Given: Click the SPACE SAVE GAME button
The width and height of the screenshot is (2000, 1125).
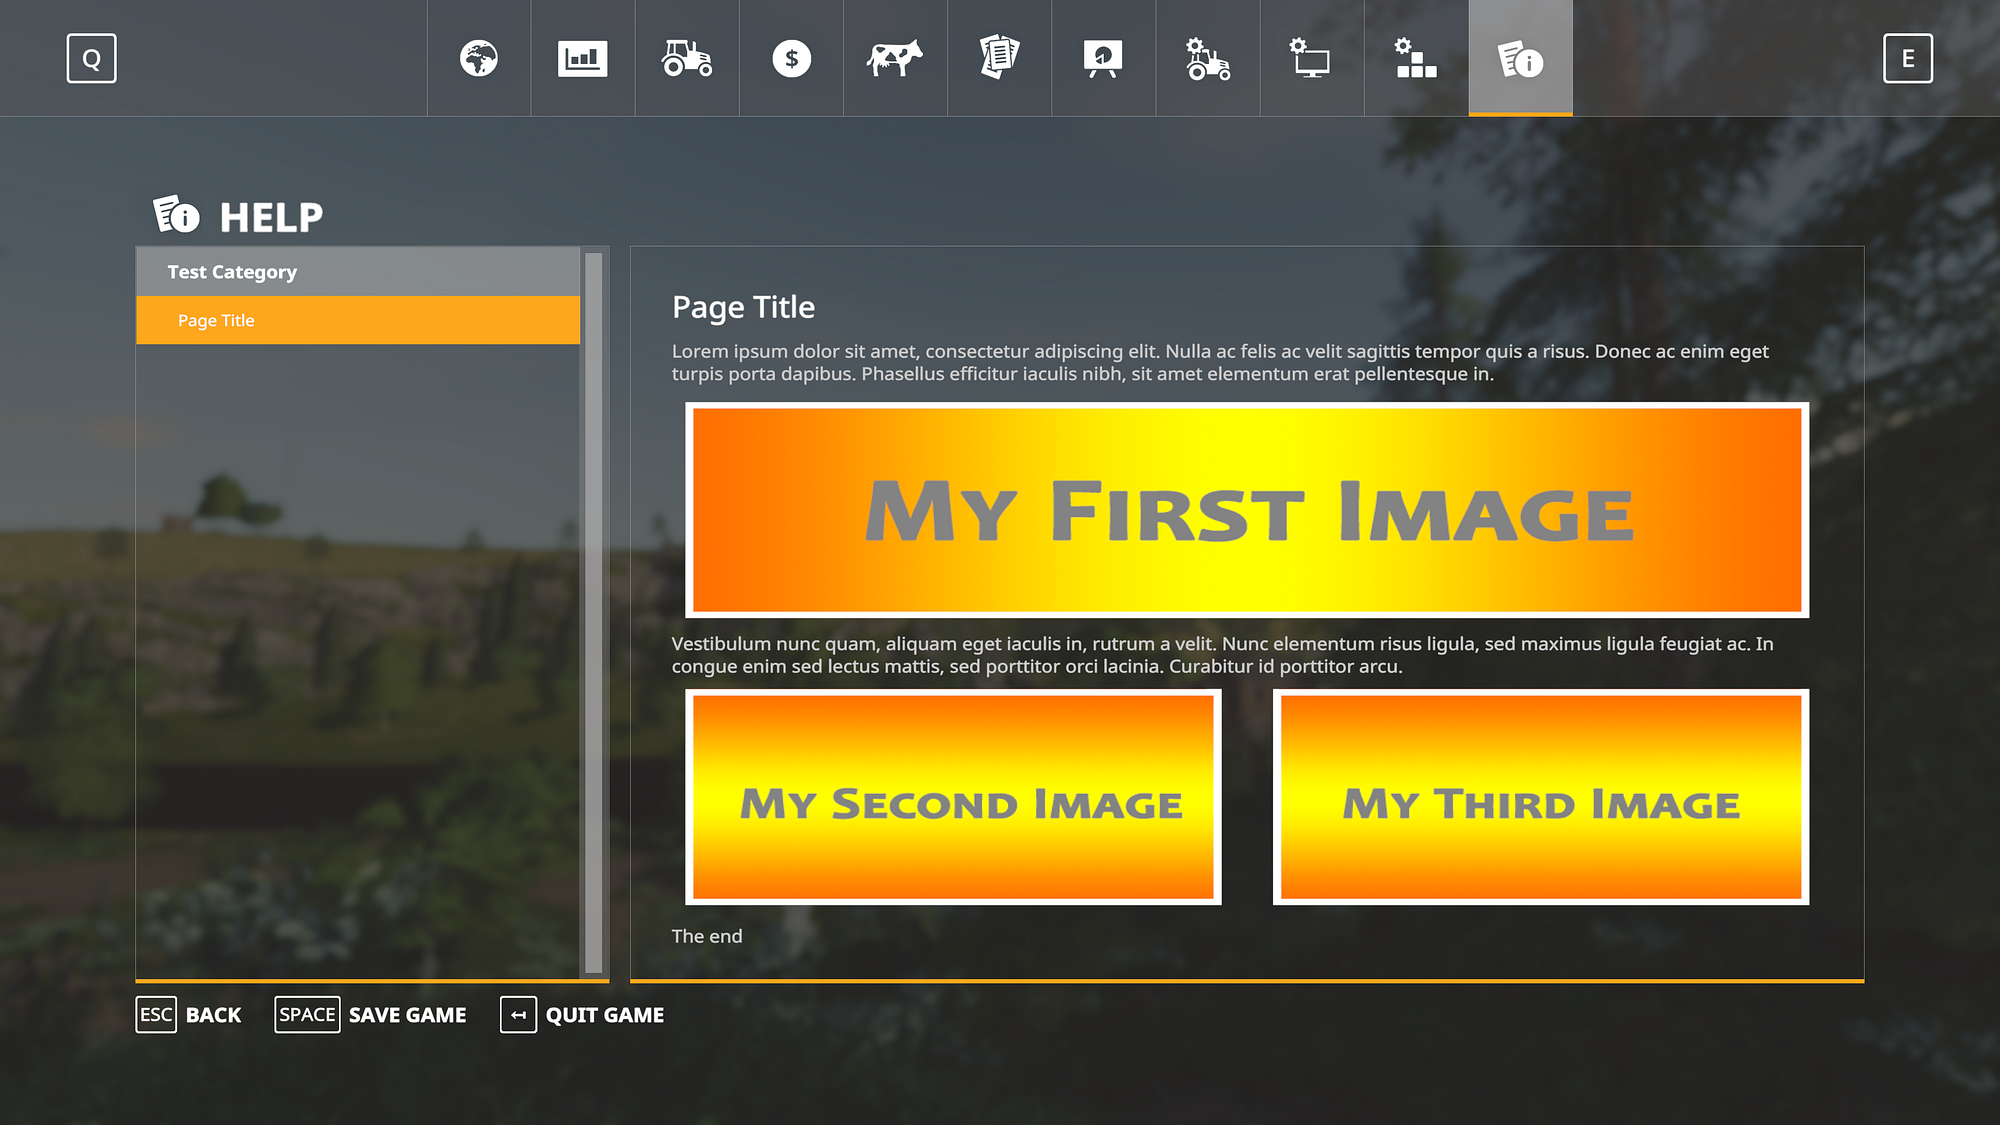Looking at the screenshot, I should point(371,1014).
